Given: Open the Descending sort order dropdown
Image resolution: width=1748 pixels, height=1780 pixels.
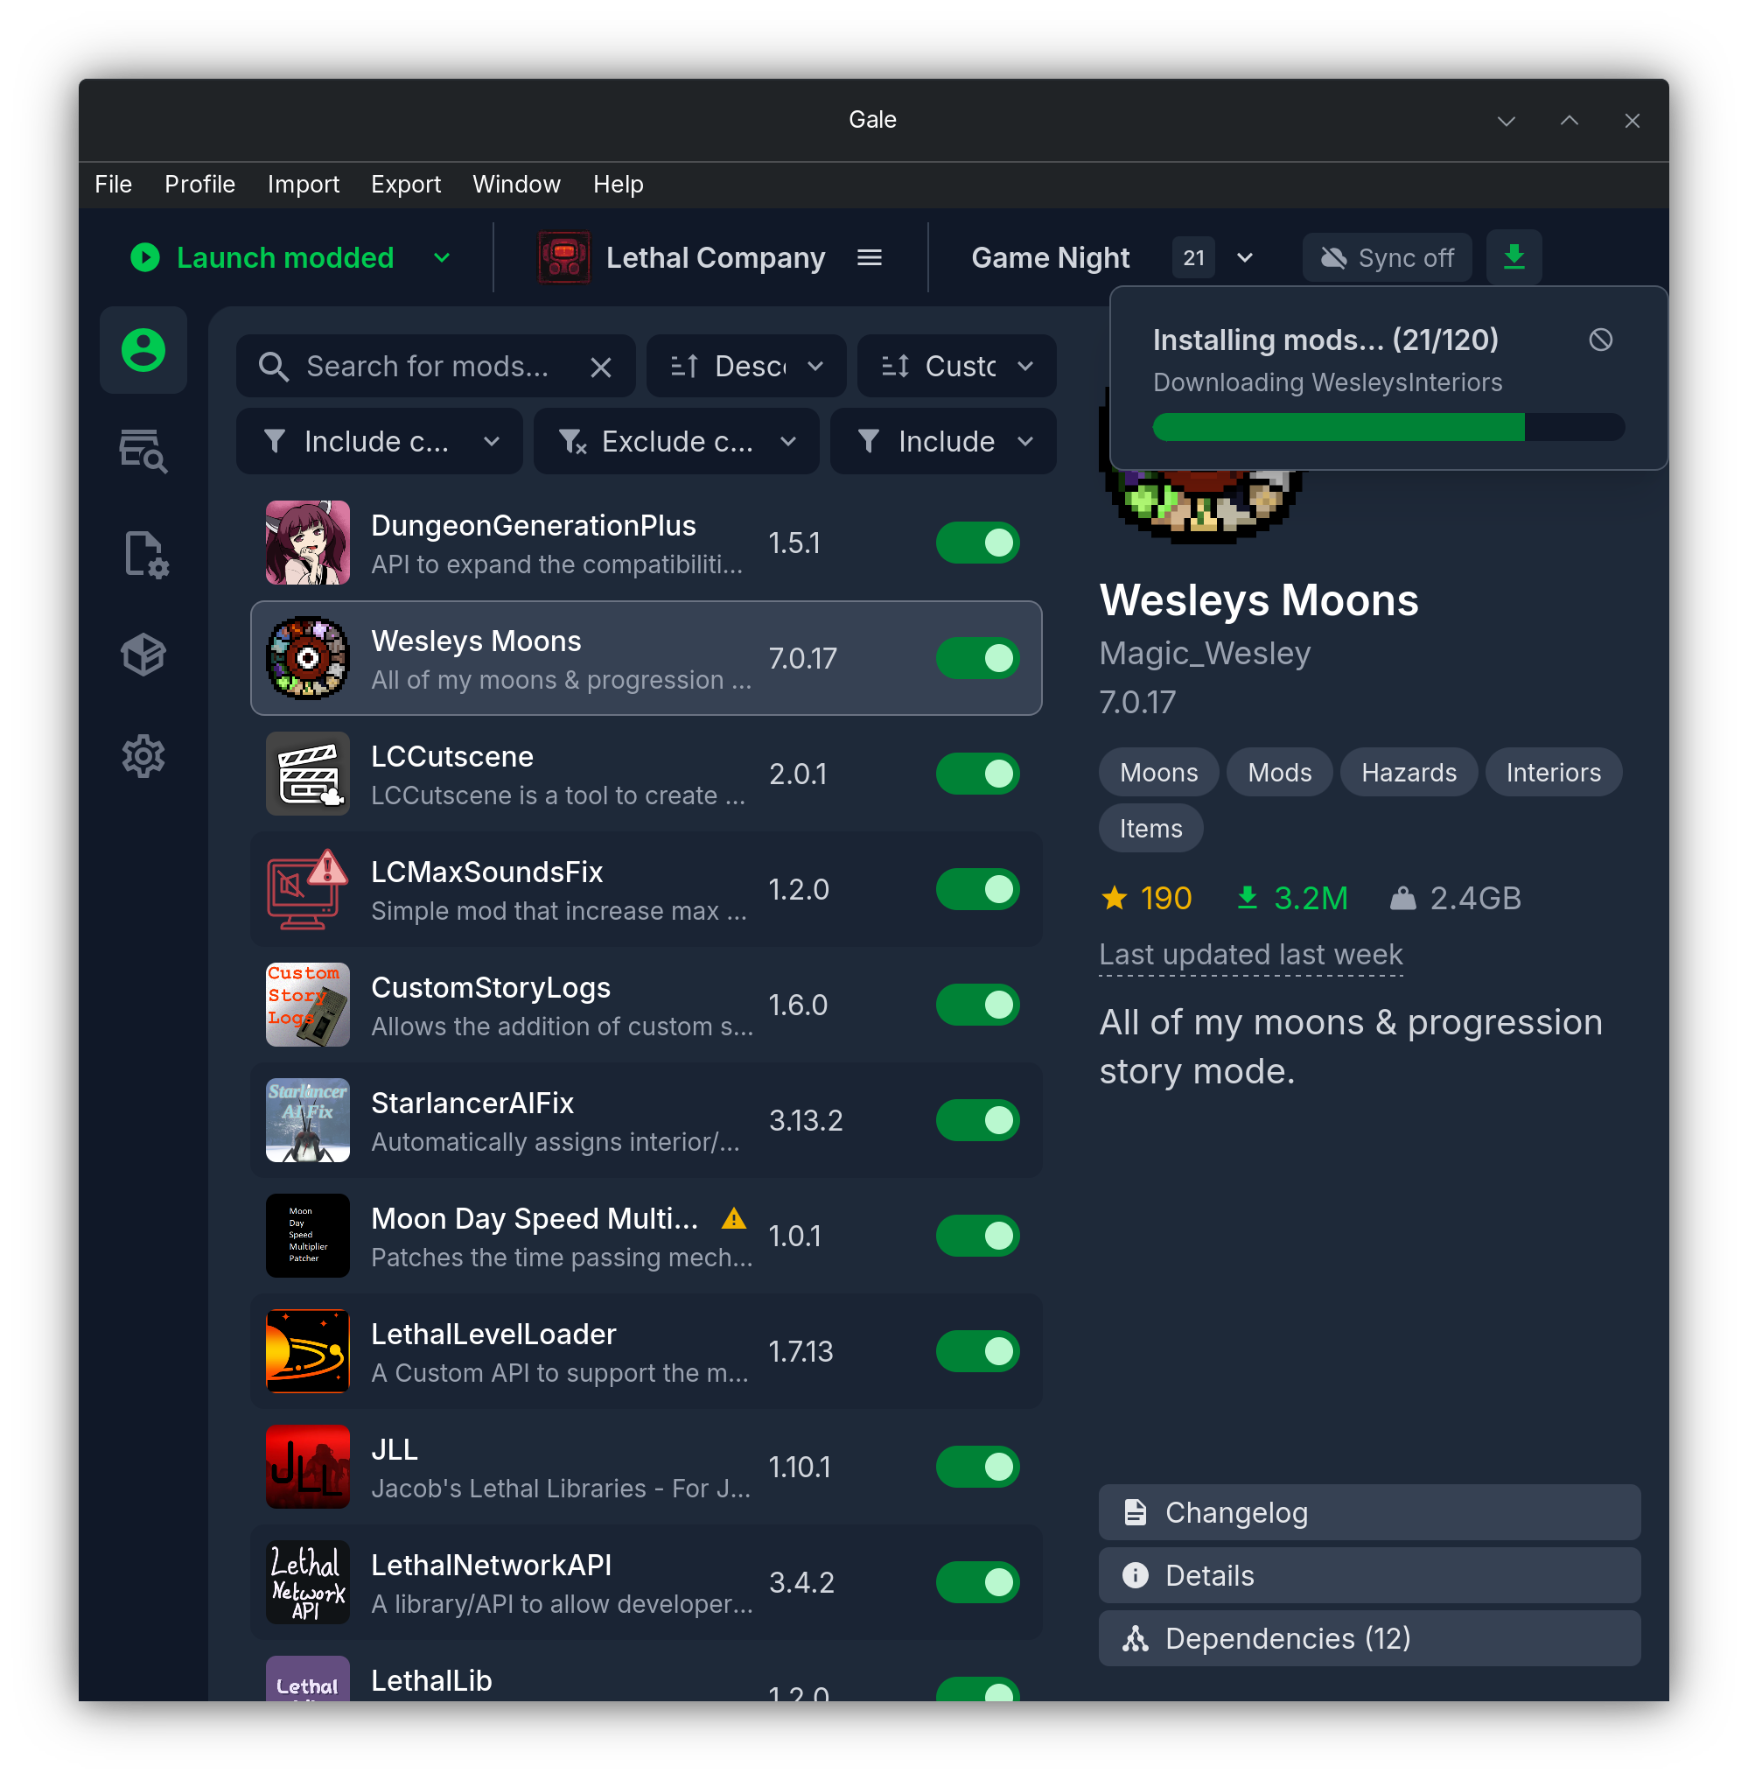Looking at the screenshot, I should coord(746,367).
